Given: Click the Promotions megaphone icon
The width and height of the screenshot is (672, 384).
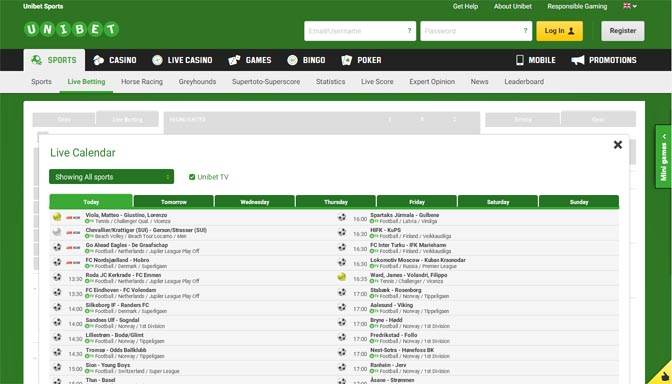Looking at the screenshot, I should pyautogui.click(x=578, y=60).
